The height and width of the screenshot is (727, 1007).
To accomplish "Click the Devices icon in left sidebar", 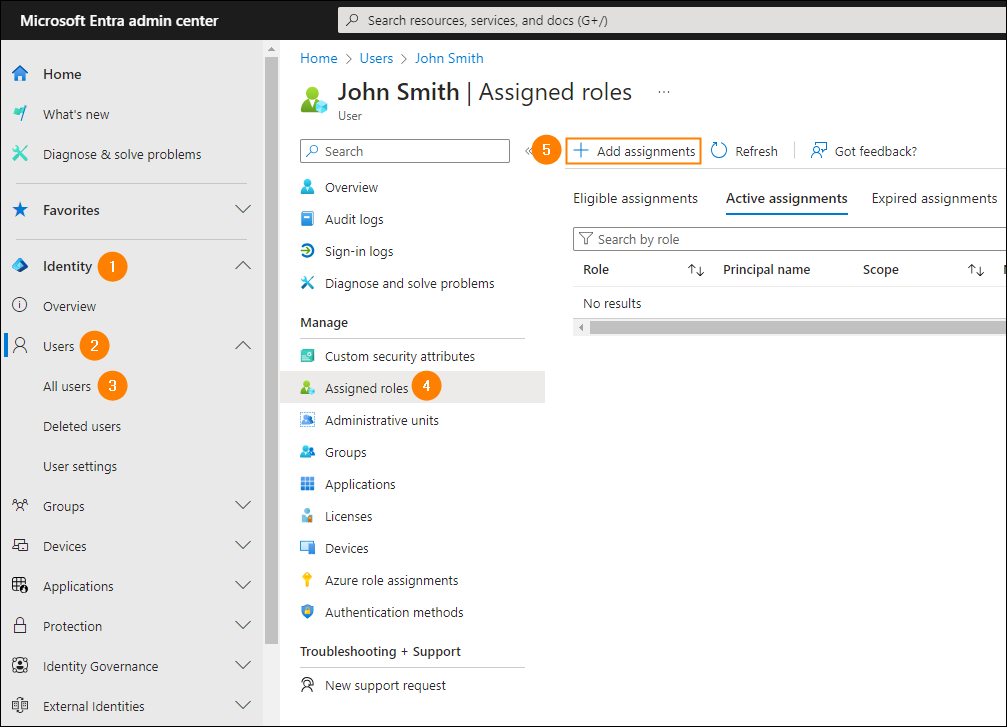I will (20, 545).
